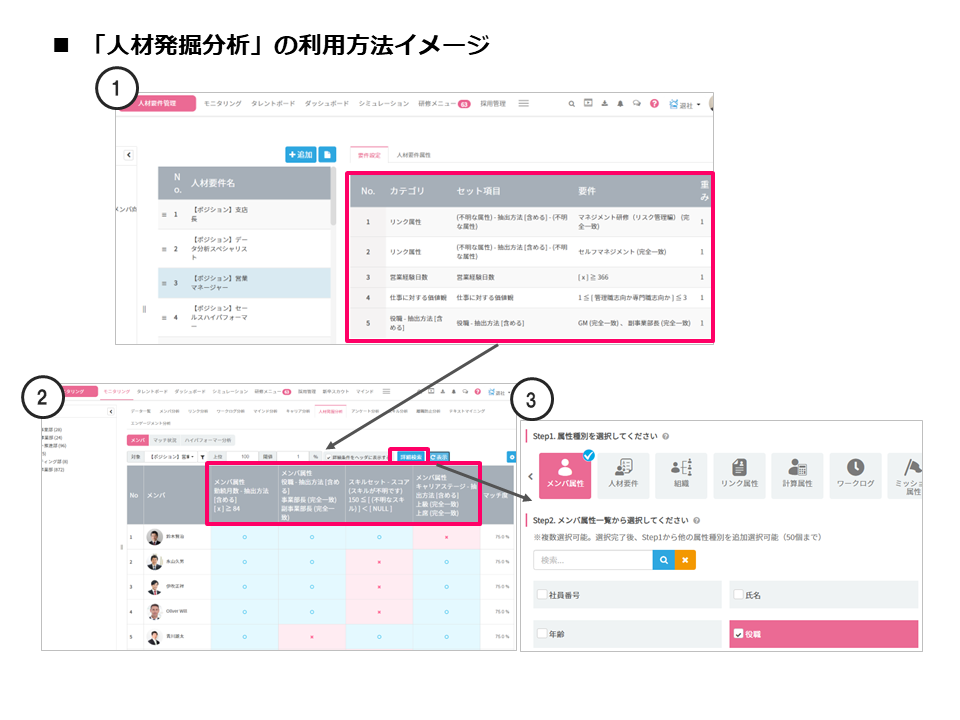Image resolution: width=960 pixels, height=720 pixels.
Task: Open the 【ポジション】 target dropdown in panel 2
Action: point(172,457)
